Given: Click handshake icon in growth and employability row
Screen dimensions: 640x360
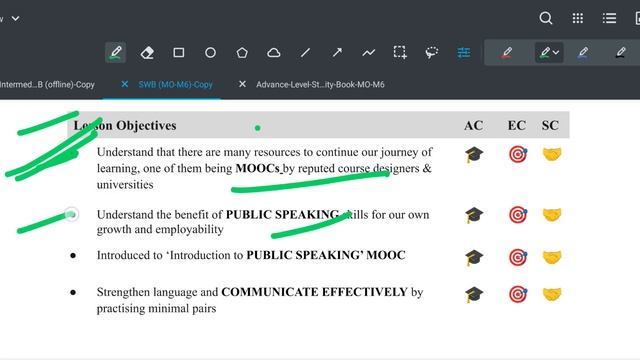Looking at the screenshot, I should coord(552,215).
